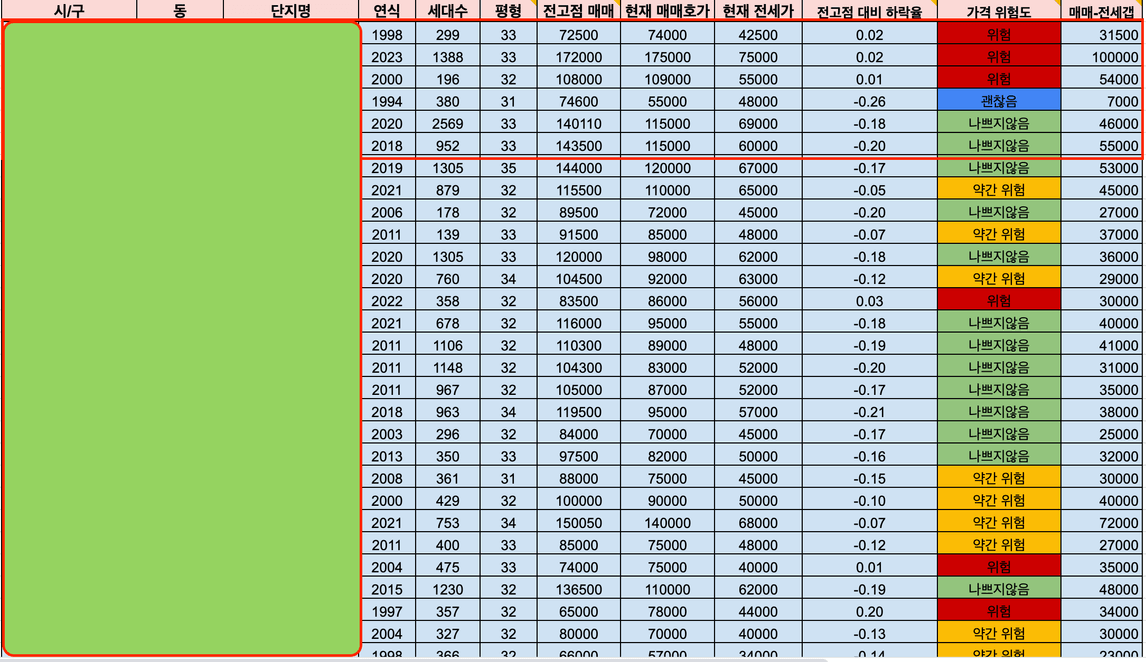Select 약간 위험 cell in the 753 row
This screenshot has width=1146, height=662.
(x=998, y=522)
